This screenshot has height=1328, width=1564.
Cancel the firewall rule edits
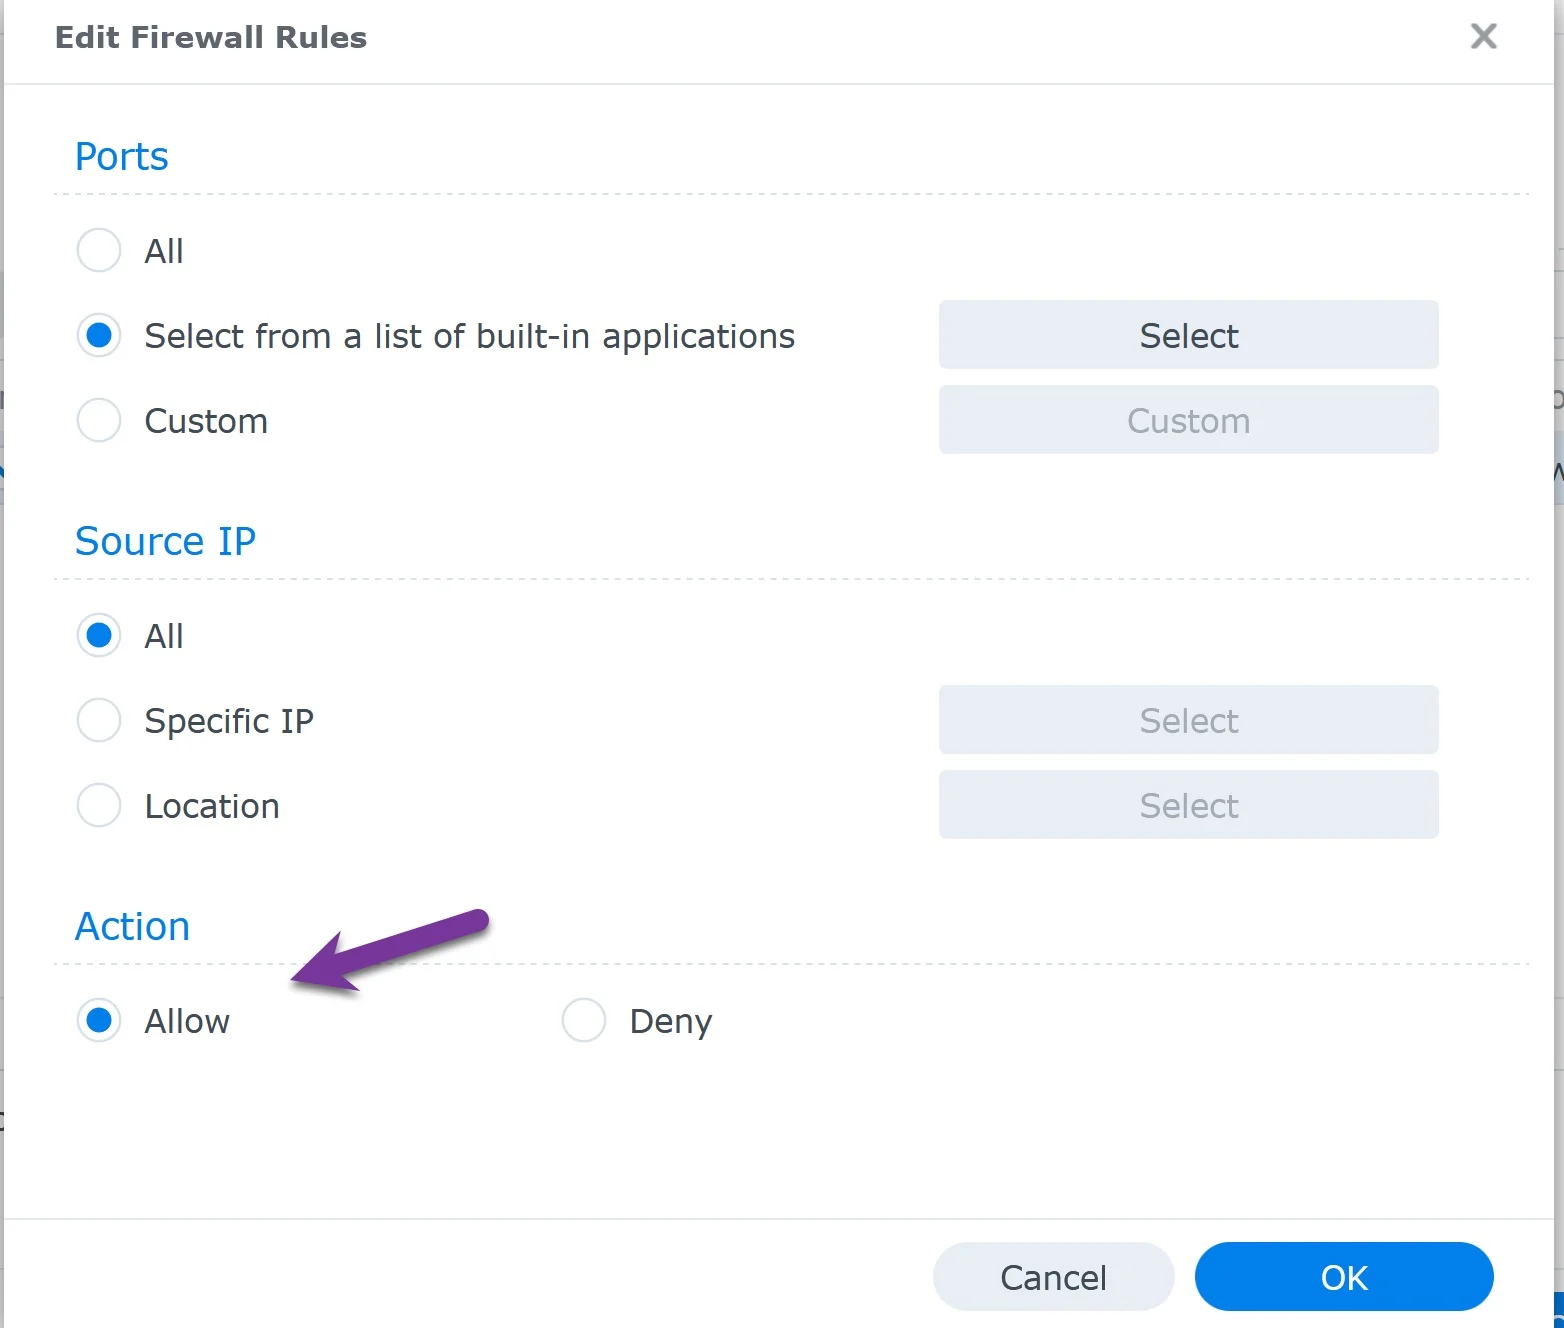tap(1052, 1276)
